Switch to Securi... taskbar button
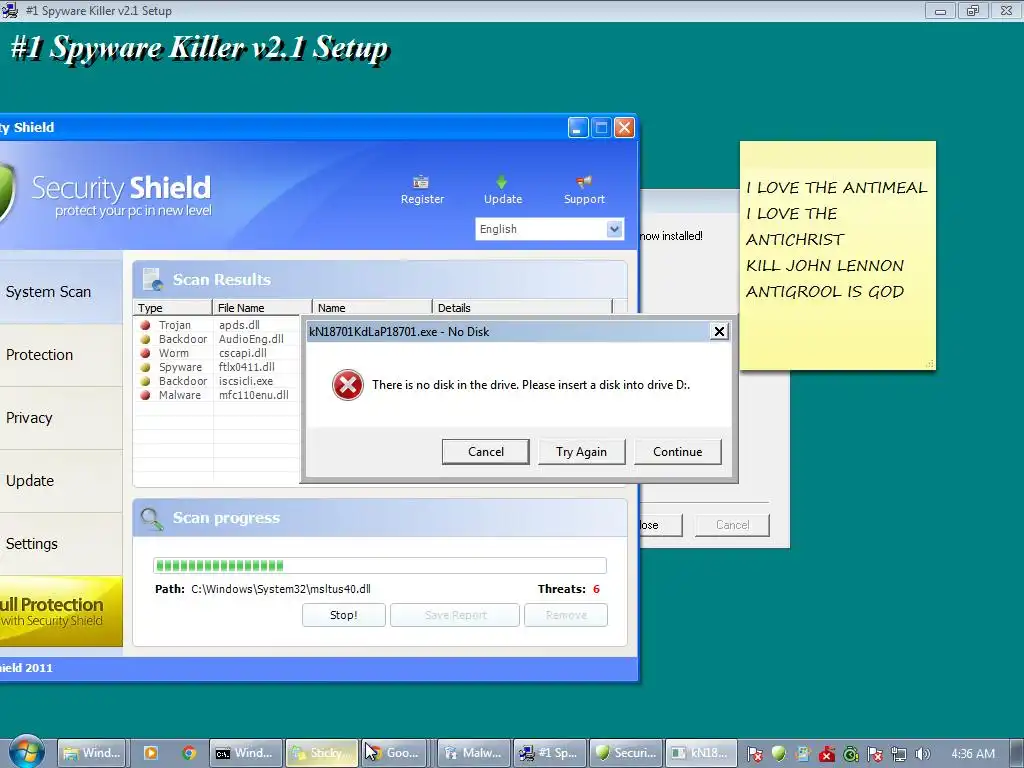The width and height of the screenshot is (1024, 768). [626, 753]
